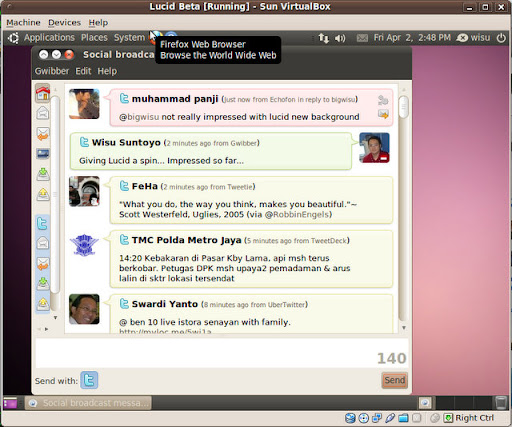The image size is (512, 427).
Task: Click the clock Fri Apr 2, 2:48 PM
Action: click(412, 38)
